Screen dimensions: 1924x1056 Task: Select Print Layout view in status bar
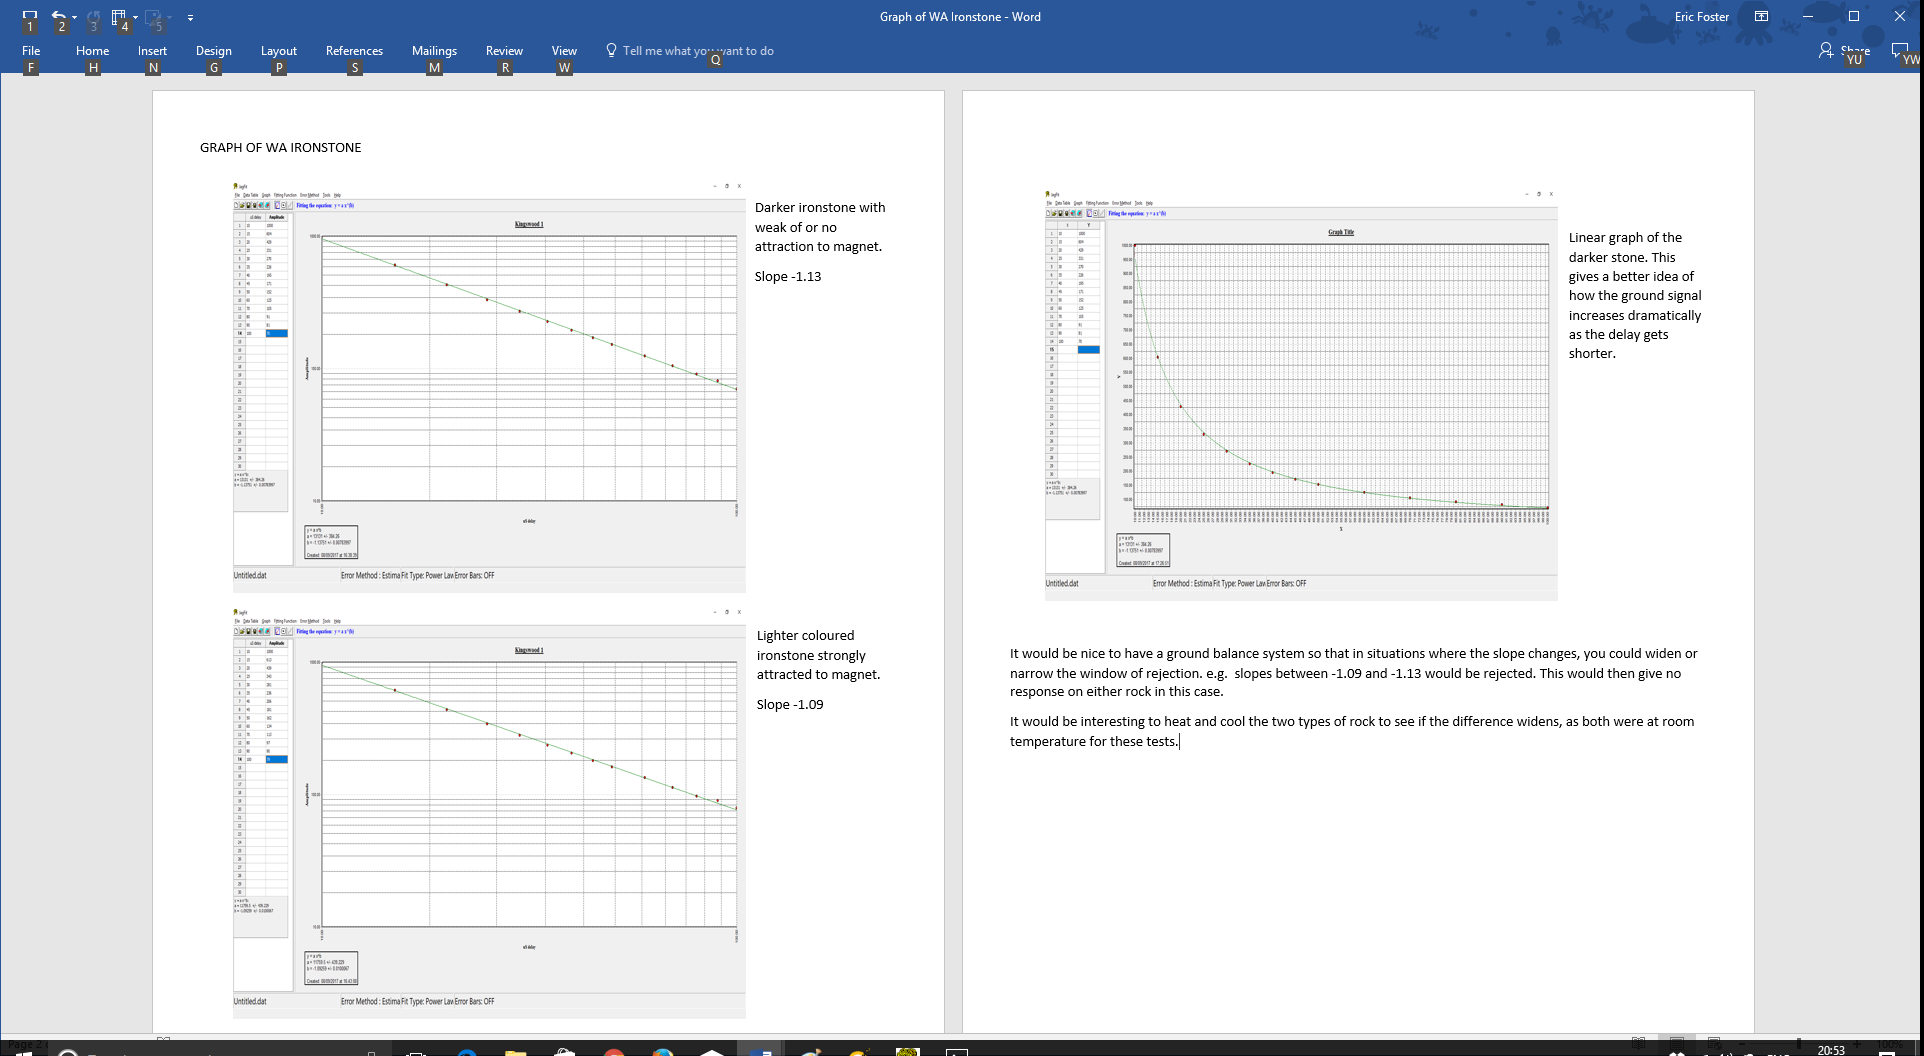tap(1676, 1041)
